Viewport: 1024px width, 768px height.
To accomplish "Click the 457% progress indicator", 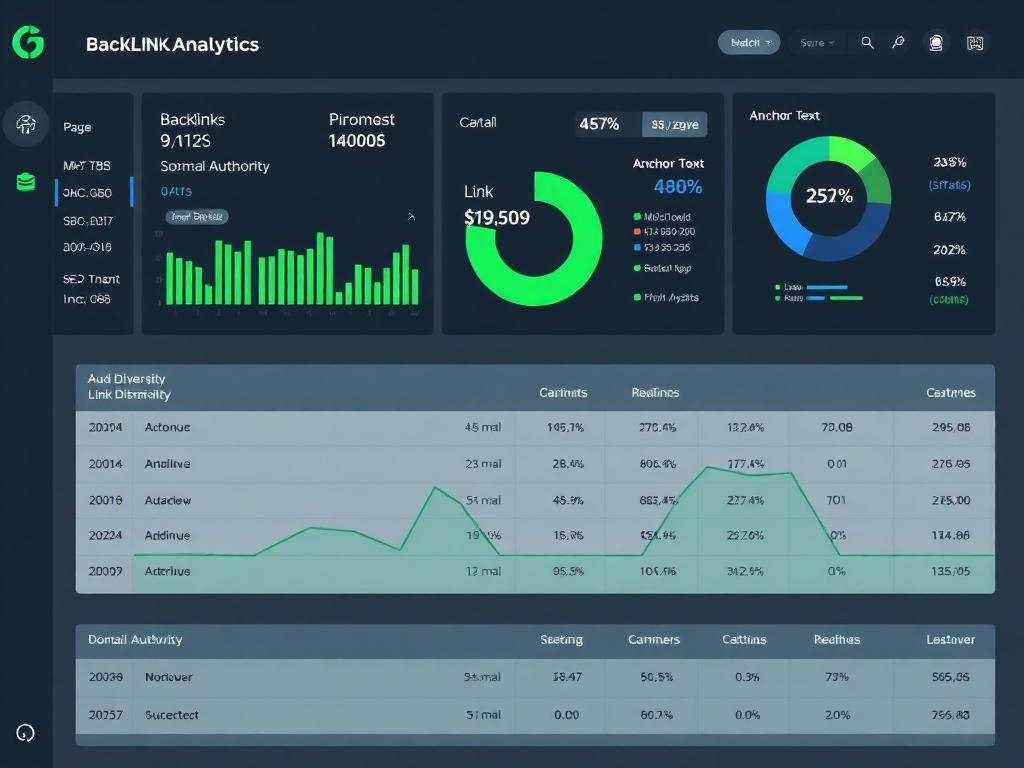I will click(600, 124).
